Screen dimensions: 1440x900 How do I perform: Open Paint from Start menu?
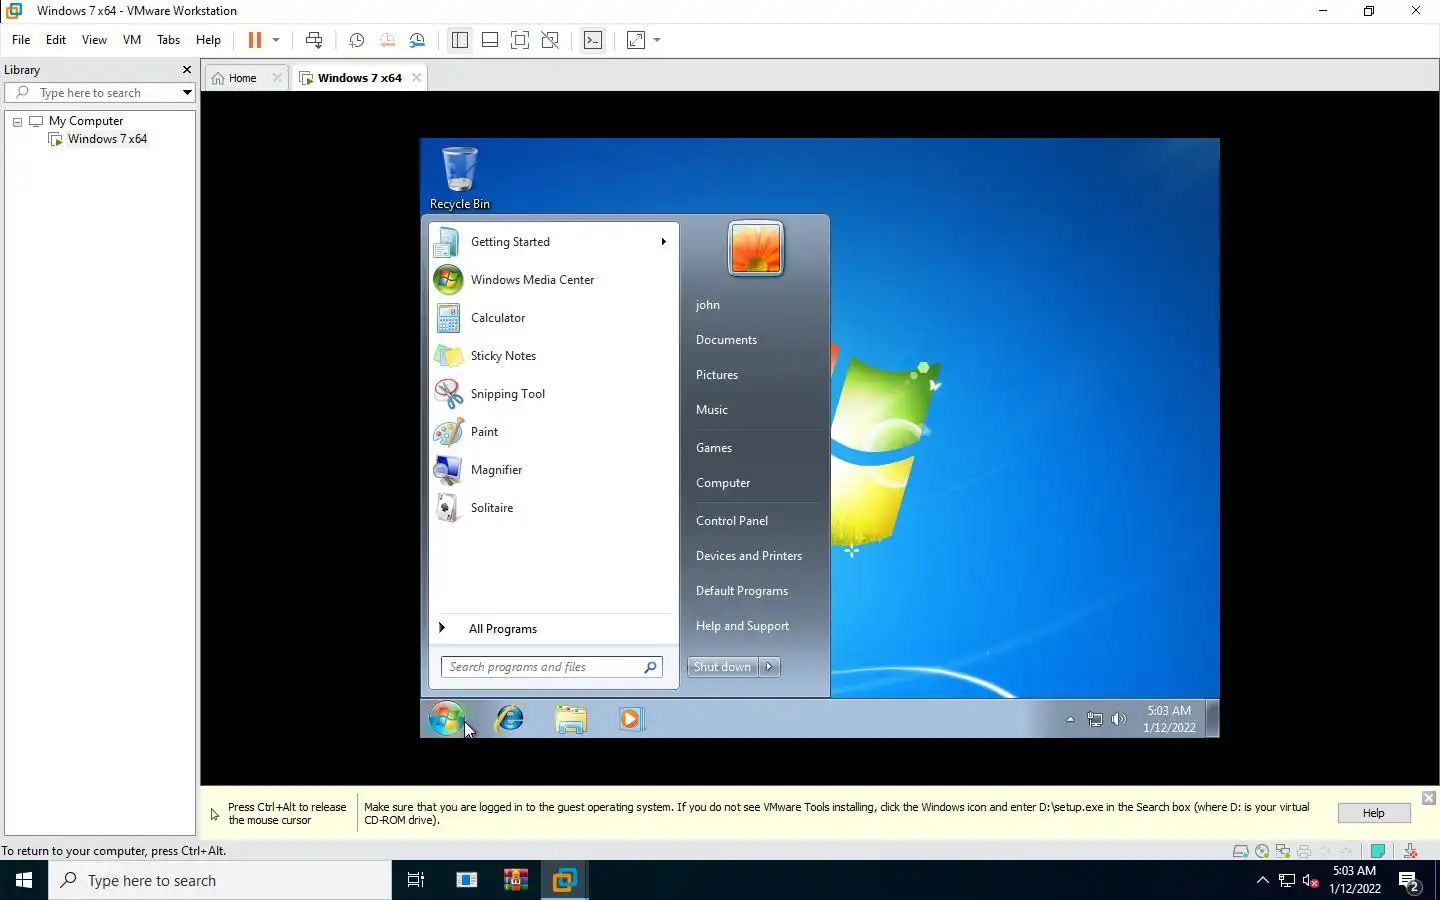pyautogui.click(x=554, y=432)
